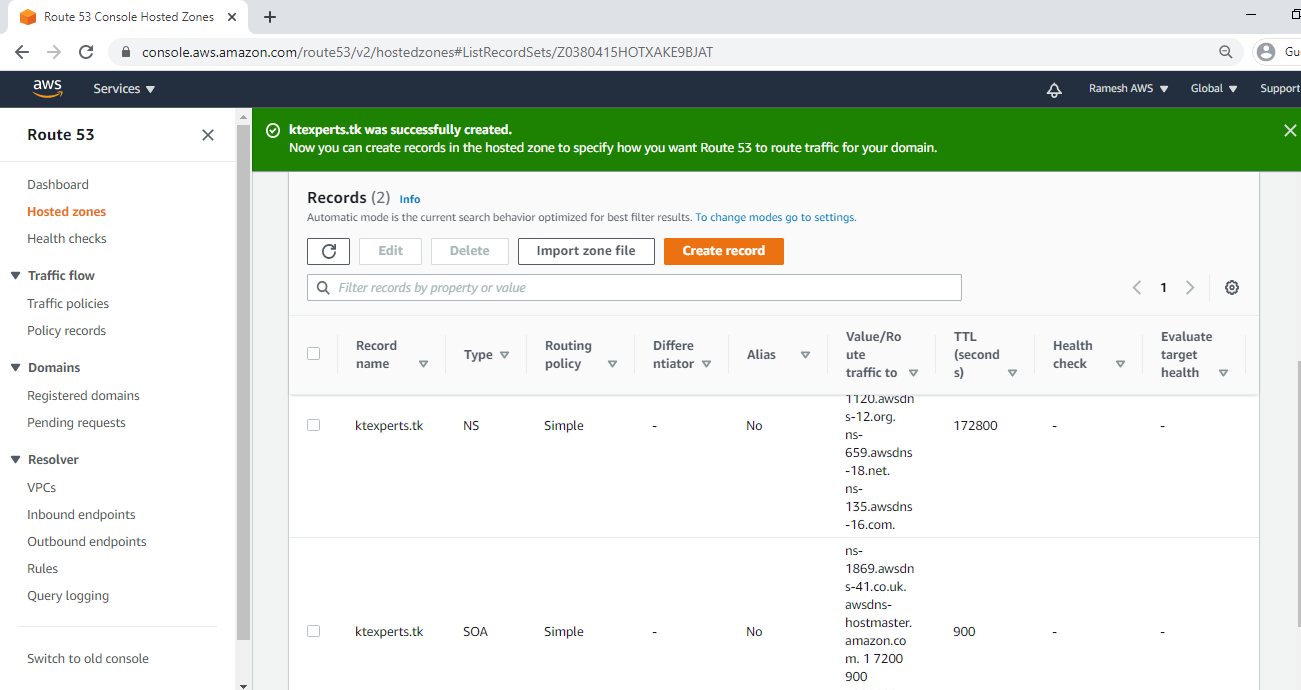The height and width of the screenshot is (690, 1301).
Task: Open the Global region dropdown
Action: 1214,89
